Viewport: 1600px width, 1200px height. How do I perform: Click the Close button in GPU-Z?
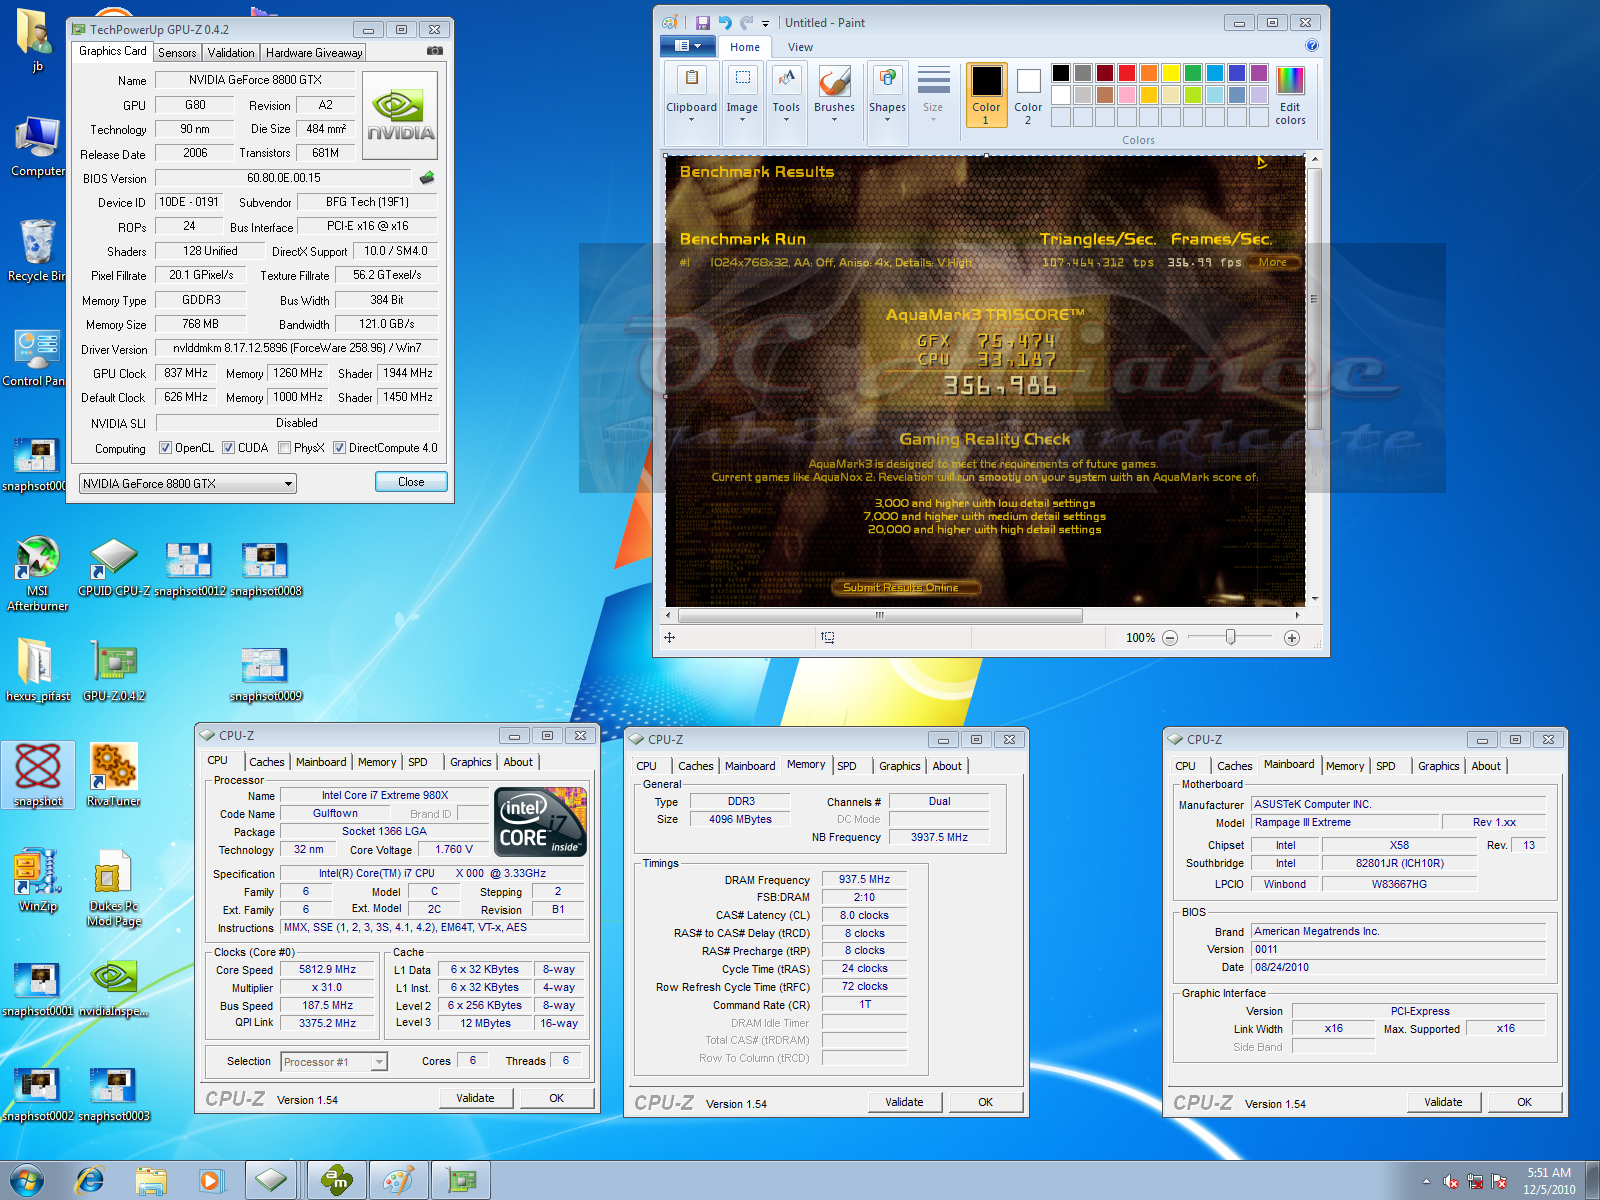tap(411, 482)
